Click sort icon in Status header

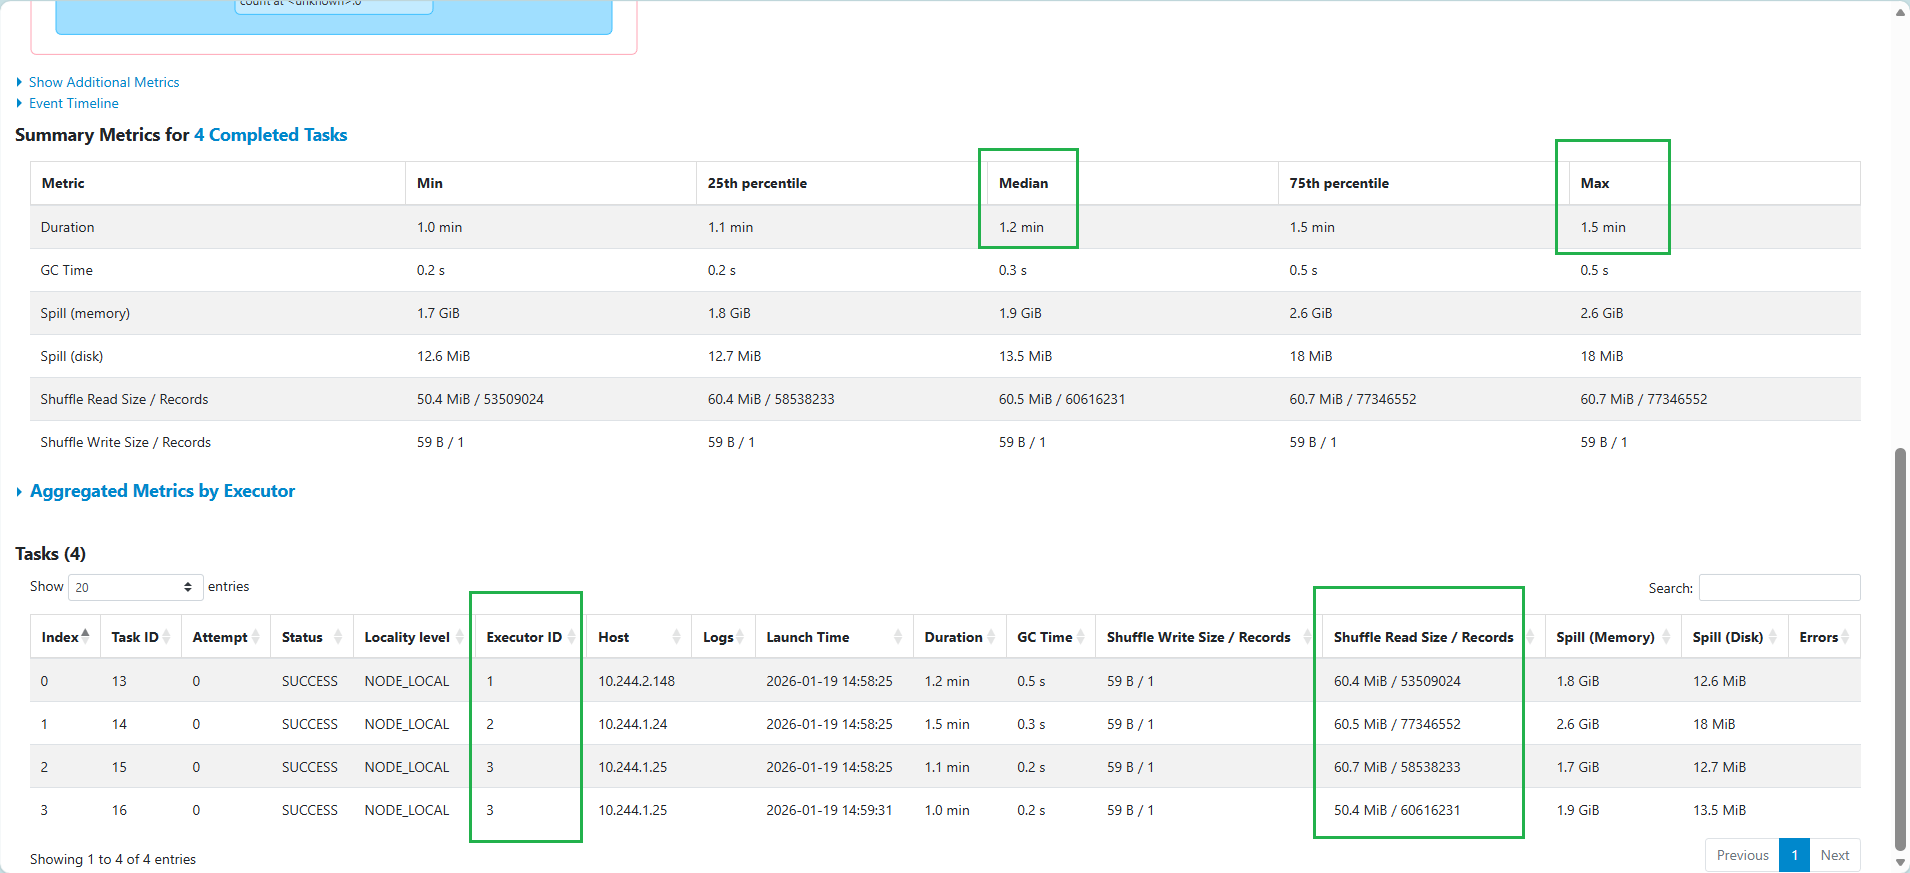coord(338,637)
